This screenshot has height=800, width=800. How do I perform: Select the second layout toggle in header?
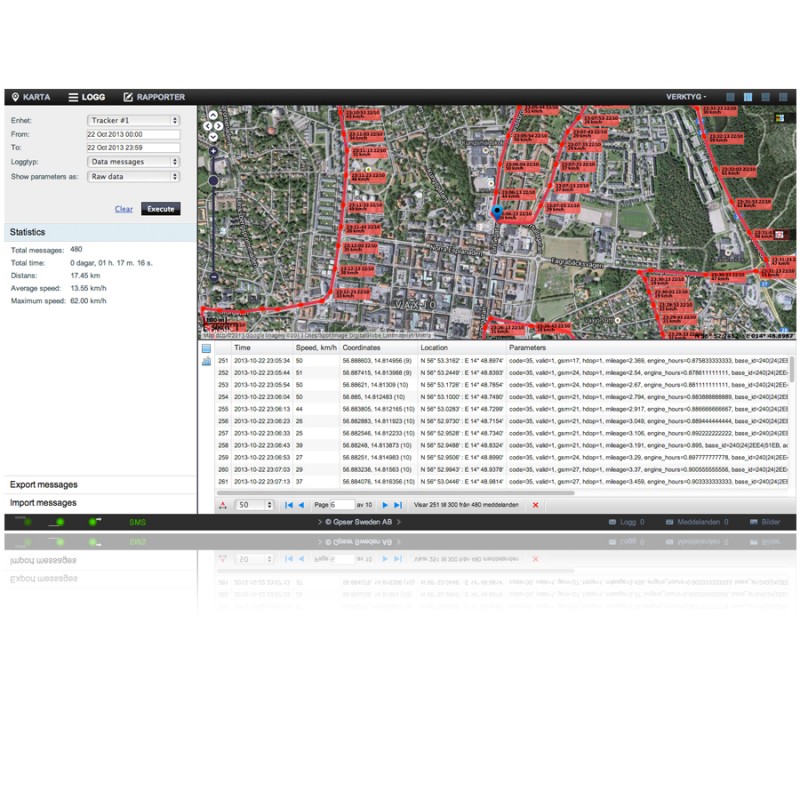coord(748,97)
